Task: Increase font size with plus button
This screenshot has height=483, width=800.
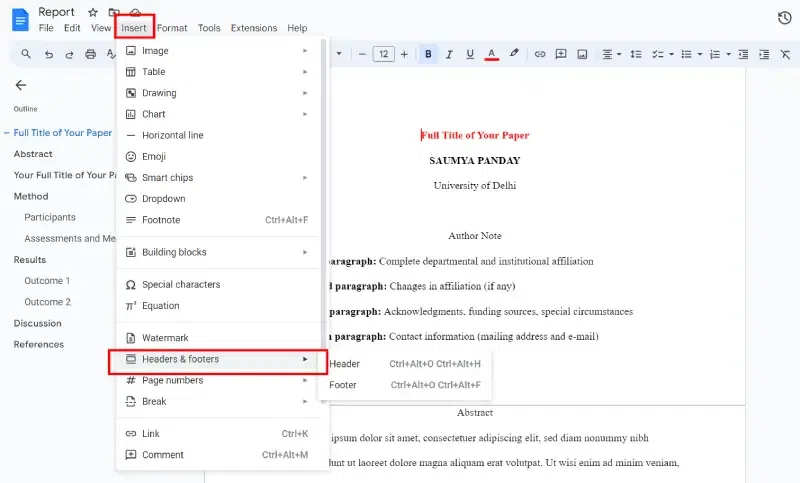Action: pyautogui.click(x=404, y=54)
